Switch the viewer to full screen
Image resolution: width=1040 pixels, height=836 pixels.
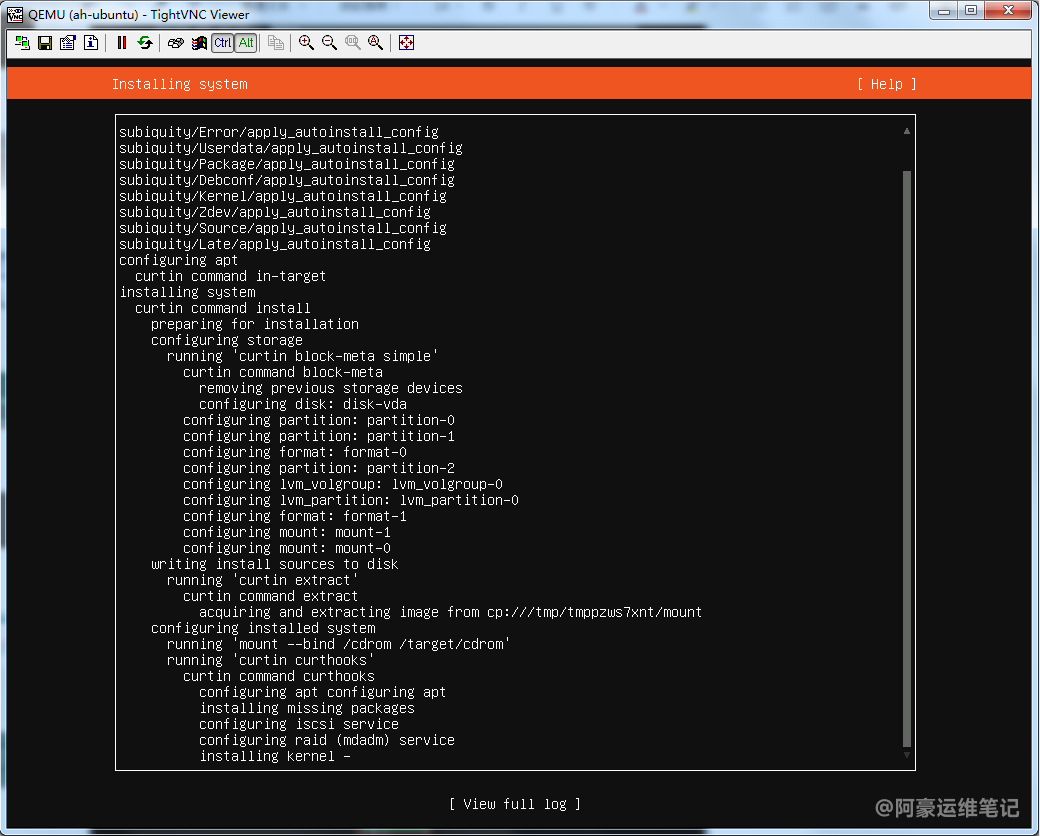406,43
